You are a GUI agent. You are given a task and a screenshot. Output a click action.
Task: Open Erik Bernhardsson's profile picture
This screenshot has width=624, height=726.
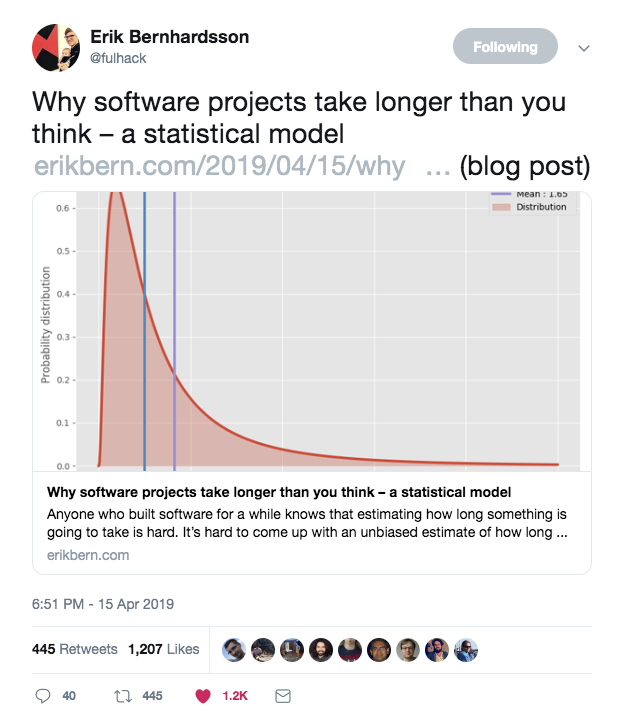pos(56,47)
